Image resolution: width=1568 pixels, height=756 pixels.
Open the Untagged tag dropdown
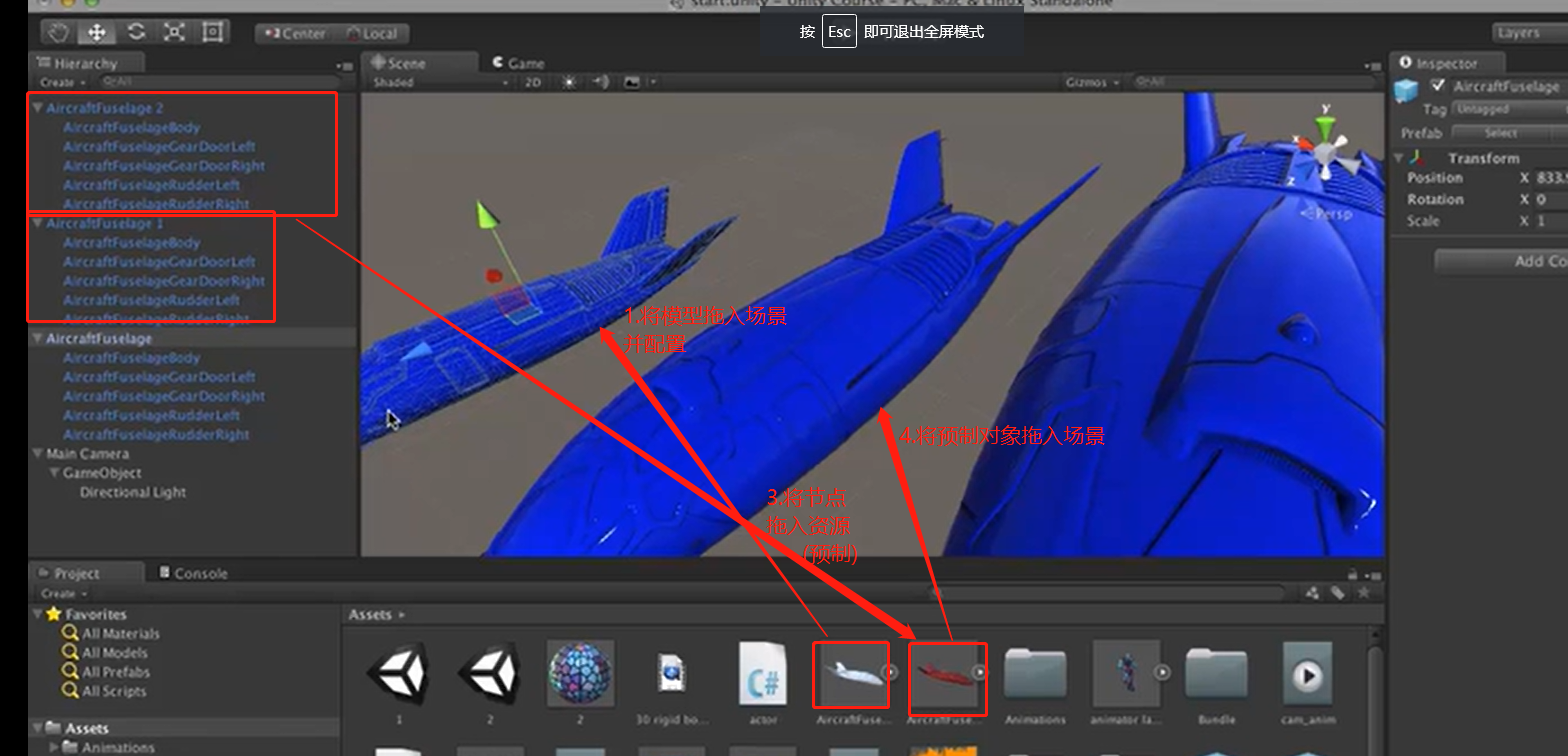click(x=1509, y=109)
